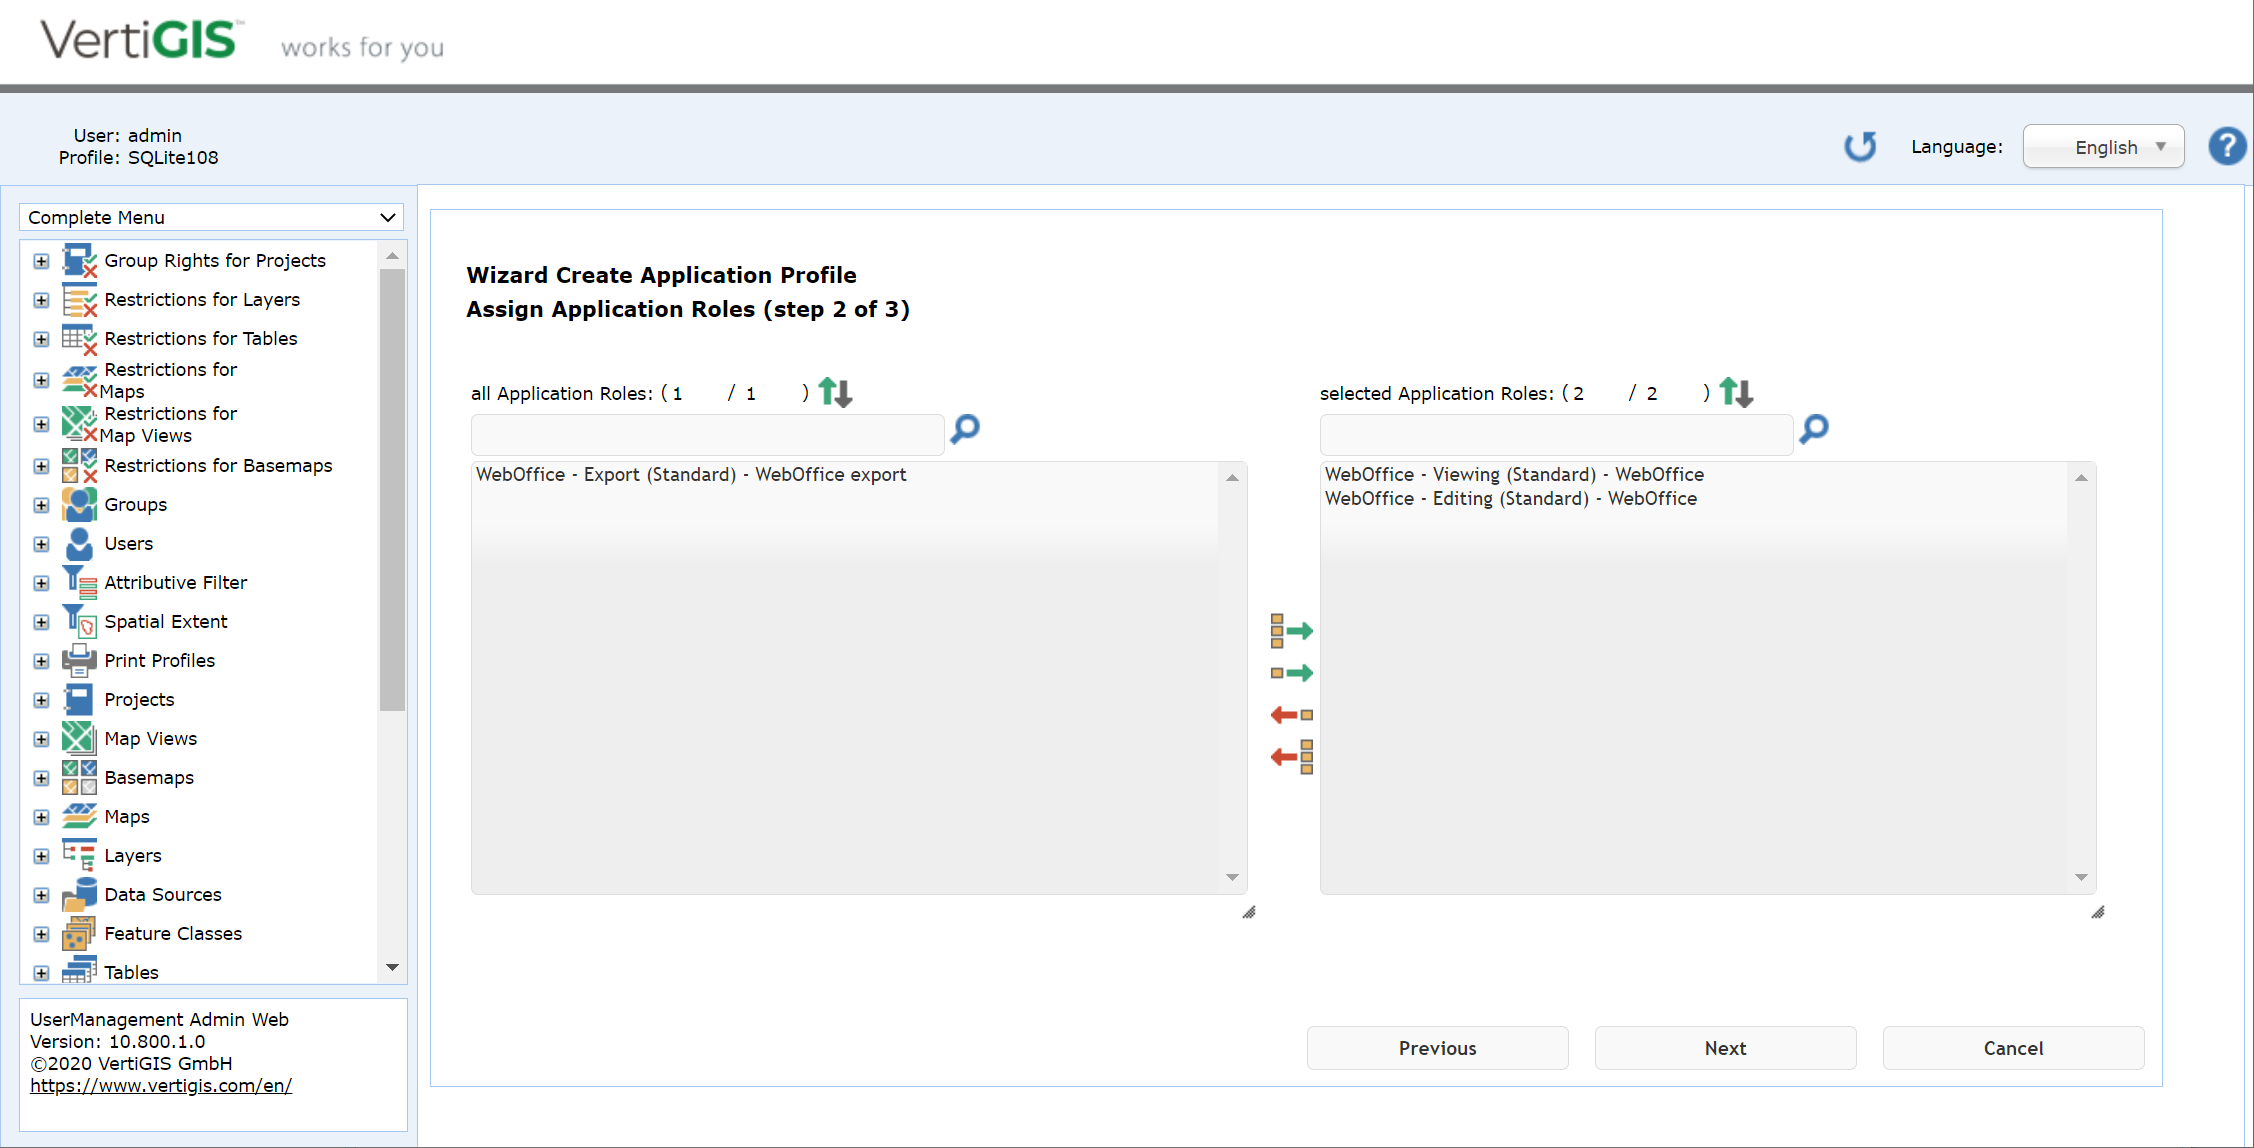Viewport: 2254px width, 1148px height.
Task: Click the search magnifier for all Application Roles
Action: tap(963, 430)
